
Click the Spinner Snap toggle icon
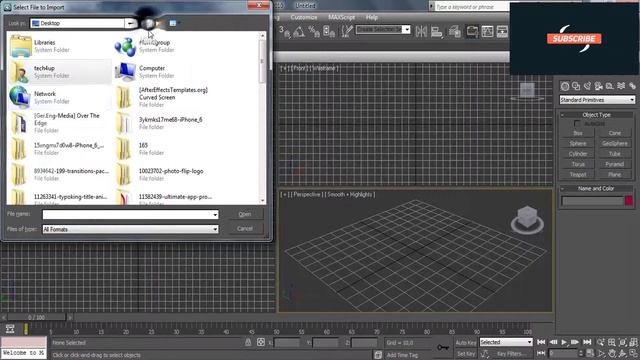pyautogui.click(x=329, y=31)
